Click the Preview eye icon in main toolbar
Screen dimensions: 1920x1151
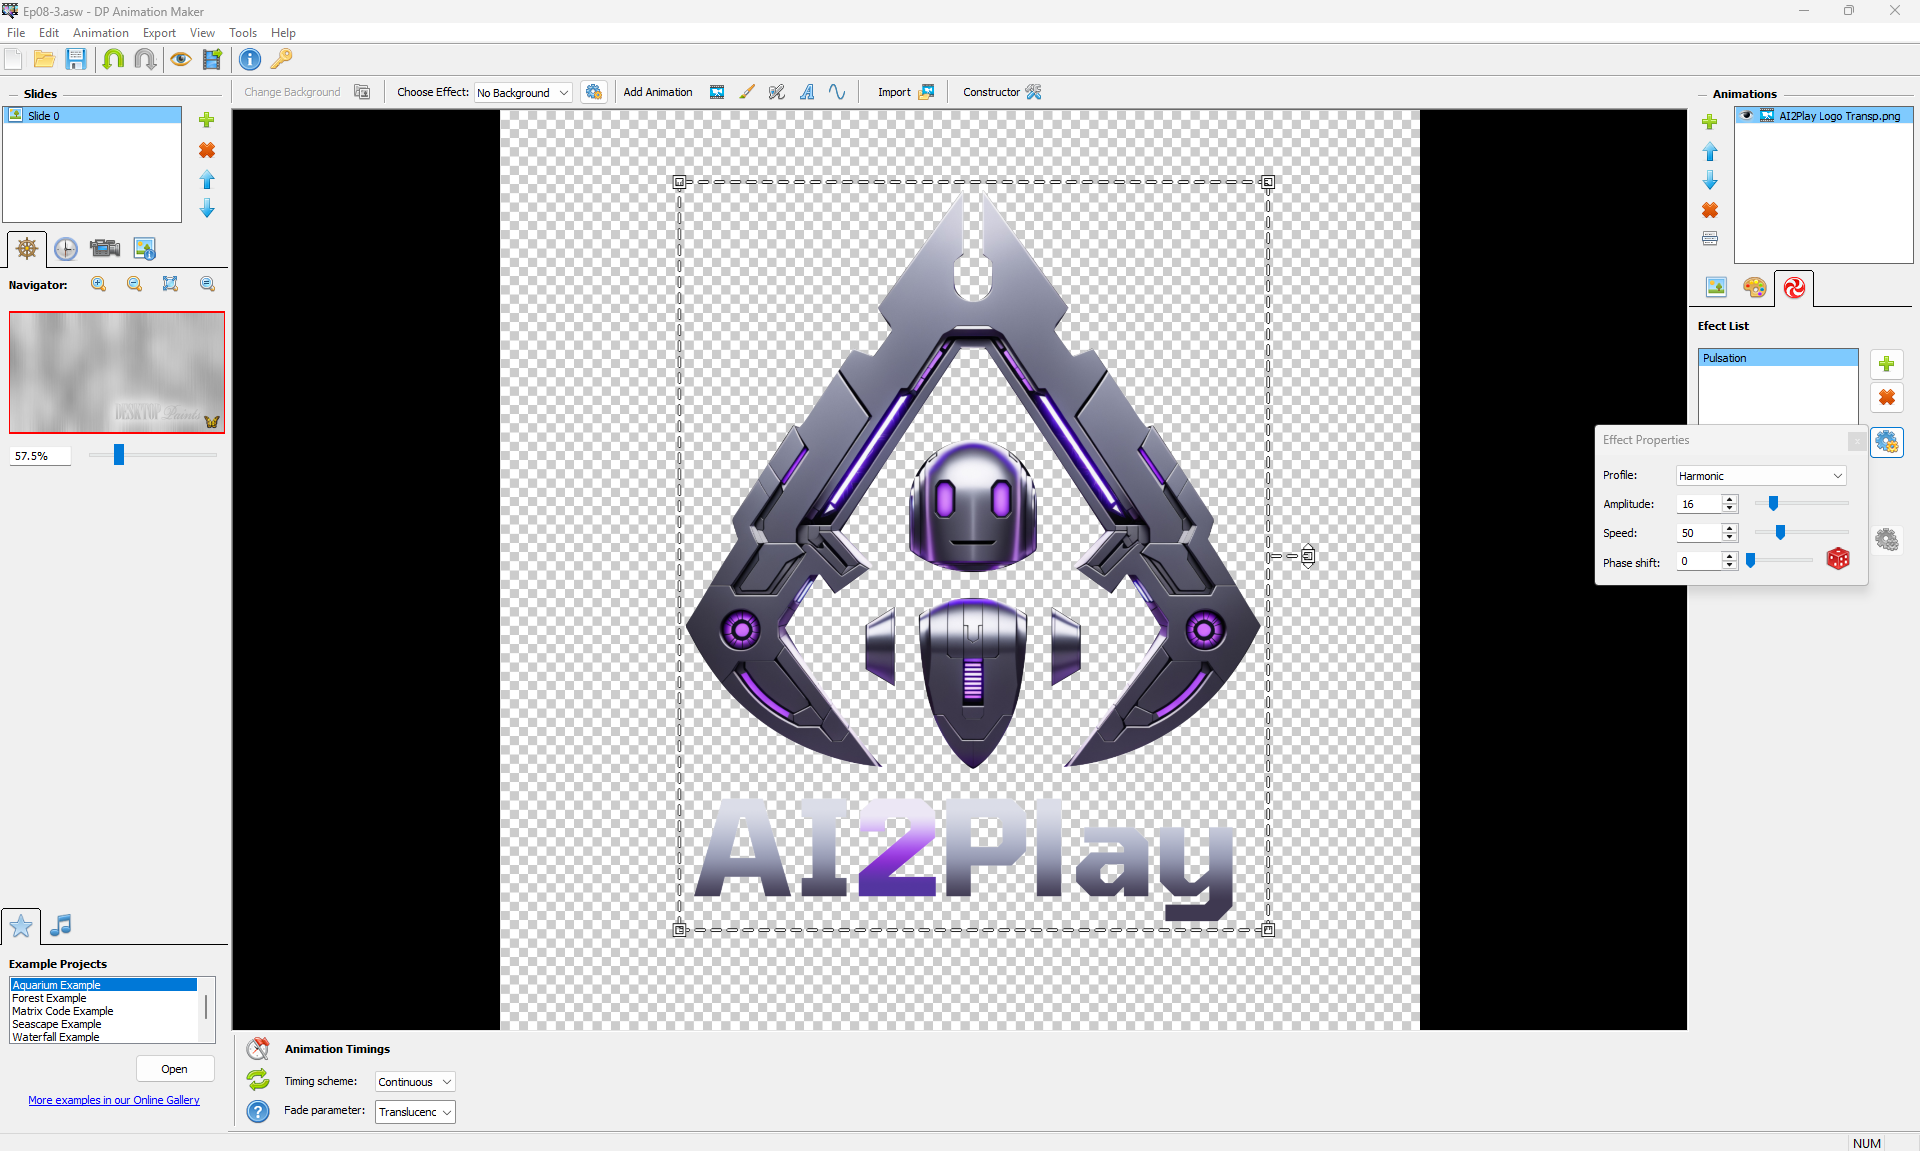181,59
